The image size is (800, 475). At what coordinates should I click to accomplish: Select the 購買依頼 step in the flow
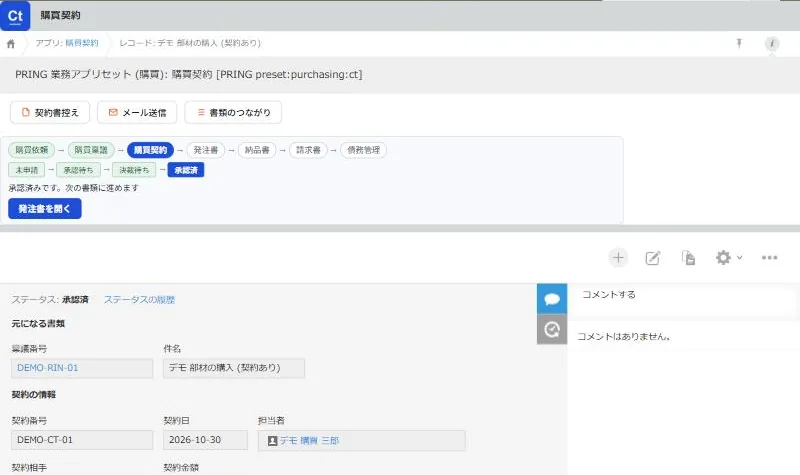[x=32, y=150]
